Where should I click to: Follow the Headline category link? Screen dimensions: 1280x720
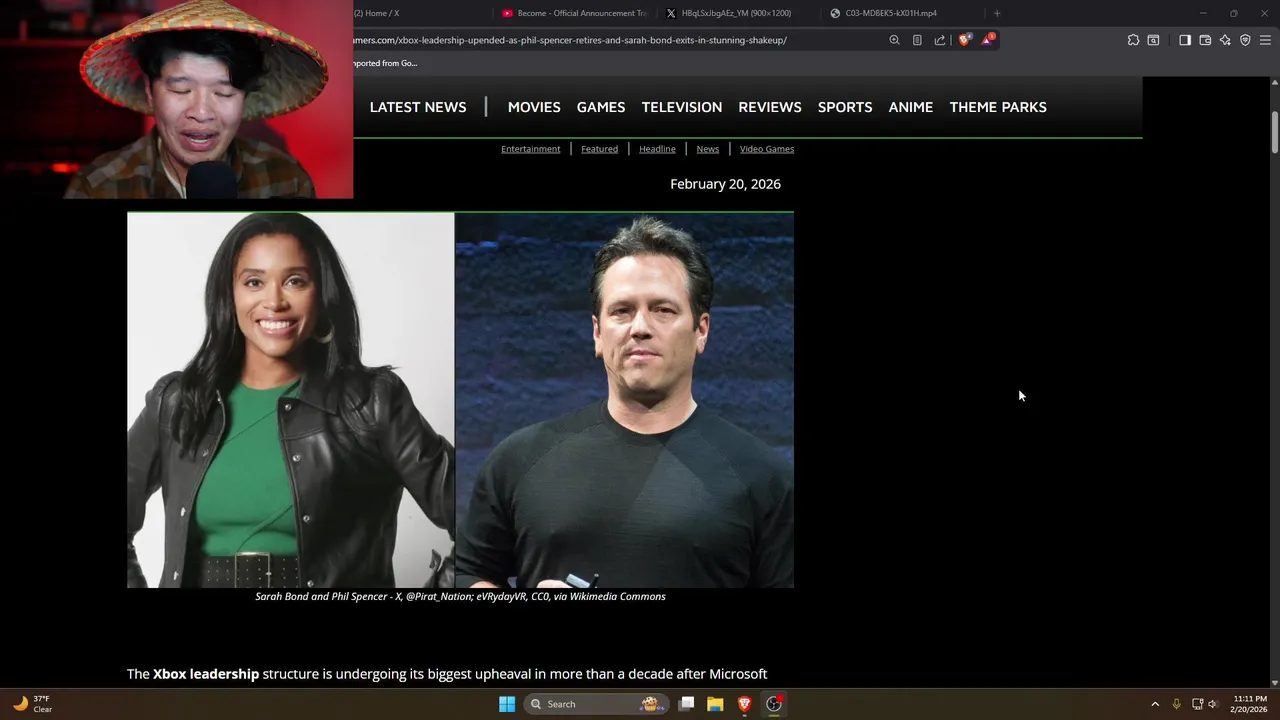(x=657, y=149)
